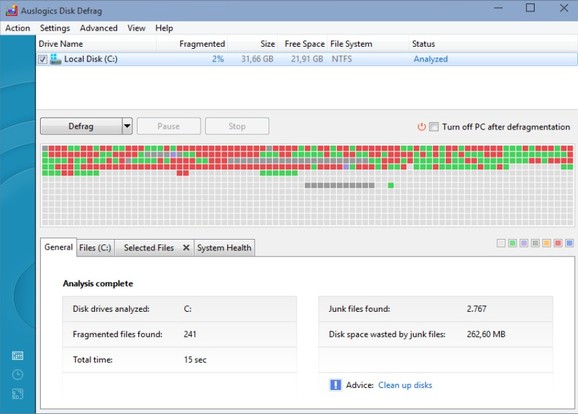Click the red power icon beside the turn-off option
This screenshot has height=414, width=578.
point(421,127)
